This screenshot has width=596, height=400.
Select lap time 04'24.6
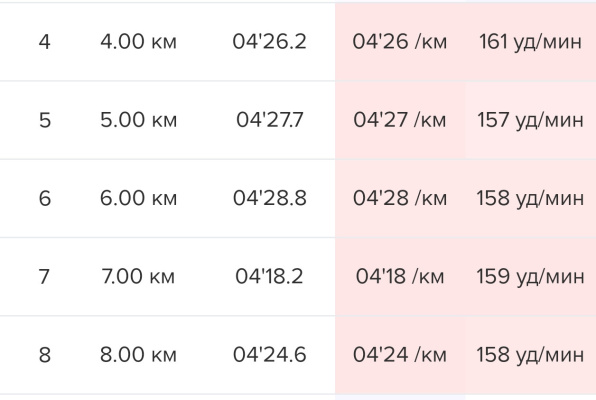(269, 355)
